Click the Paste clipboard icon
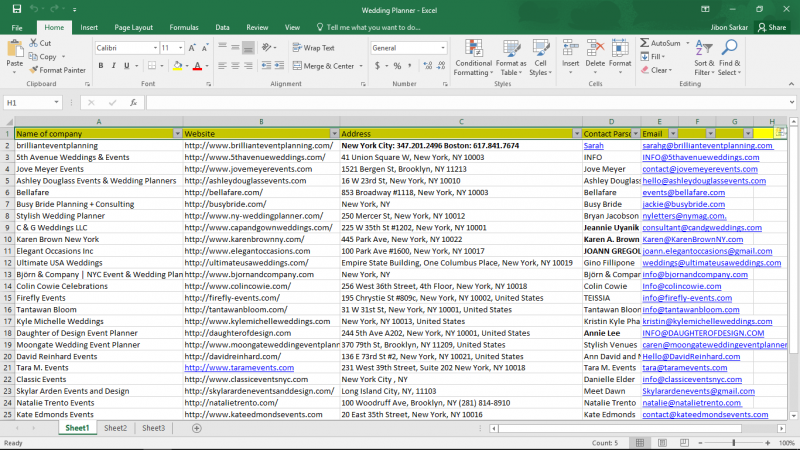Image resolution: width=800 pixels, height=450 pixels. pos(15,49)
